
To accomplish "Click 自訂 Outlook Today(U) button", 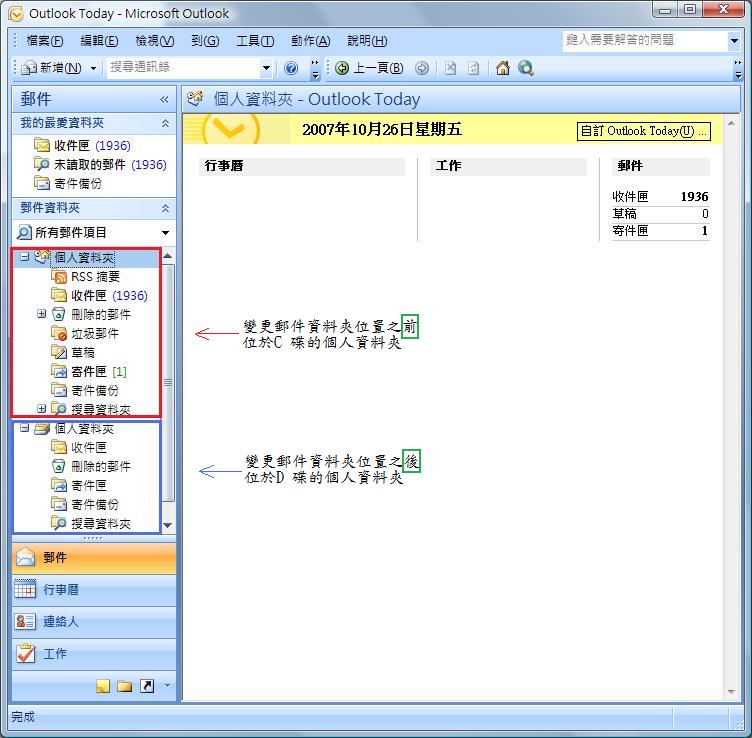I will click(x=644, y=131).
